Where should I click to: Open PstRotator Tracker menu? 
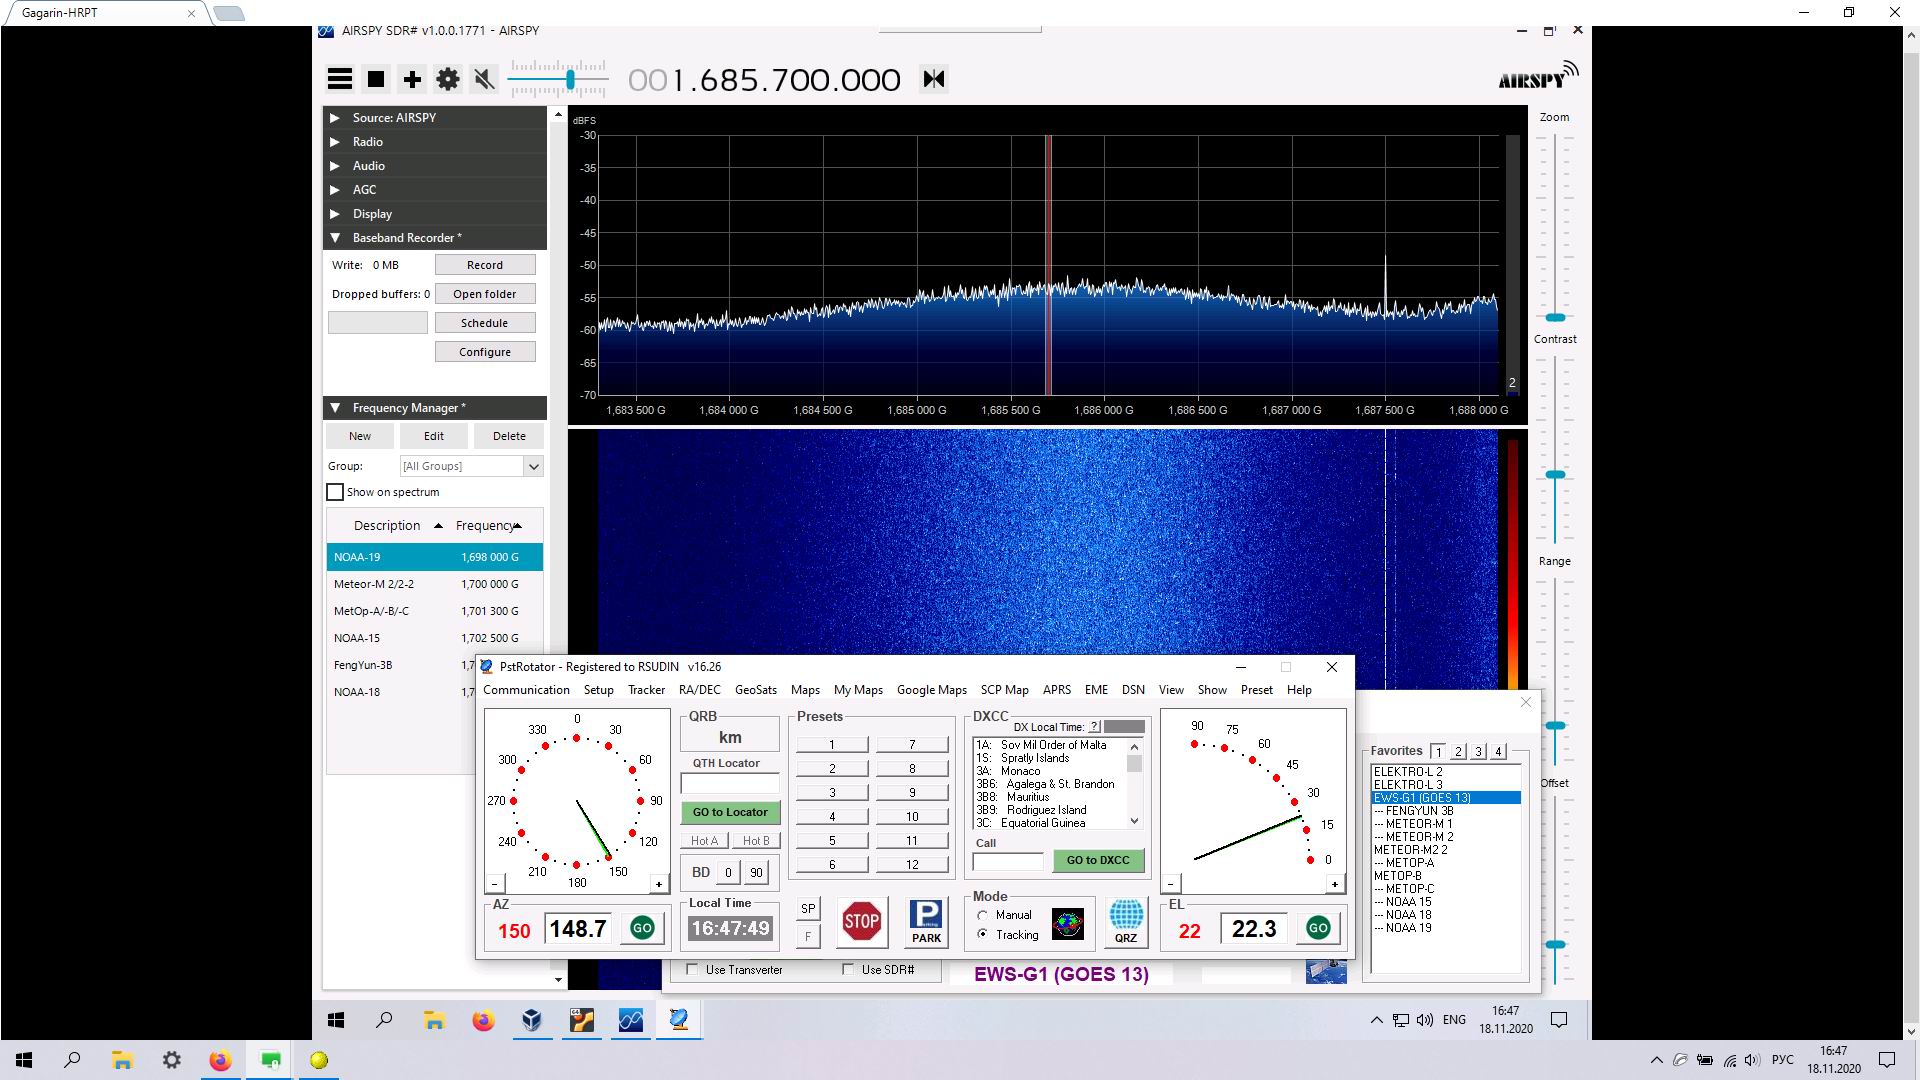[646, 690]
